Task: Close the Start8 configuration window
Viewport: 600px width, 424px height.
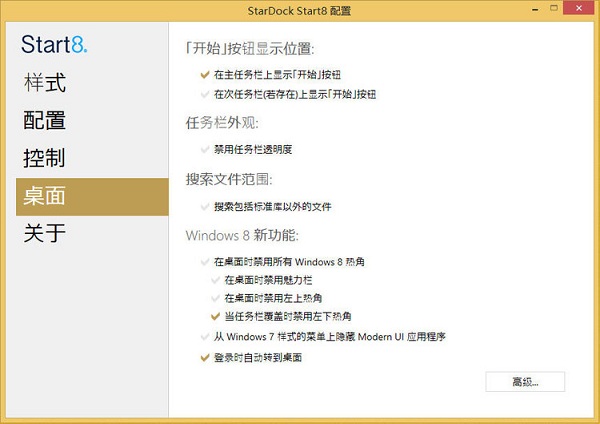Action: coord(579,8)
